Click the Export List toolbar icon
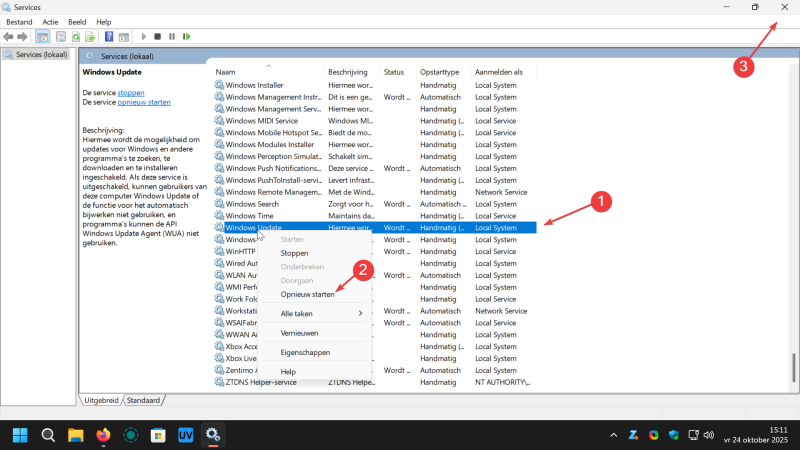 click(90, 37)
